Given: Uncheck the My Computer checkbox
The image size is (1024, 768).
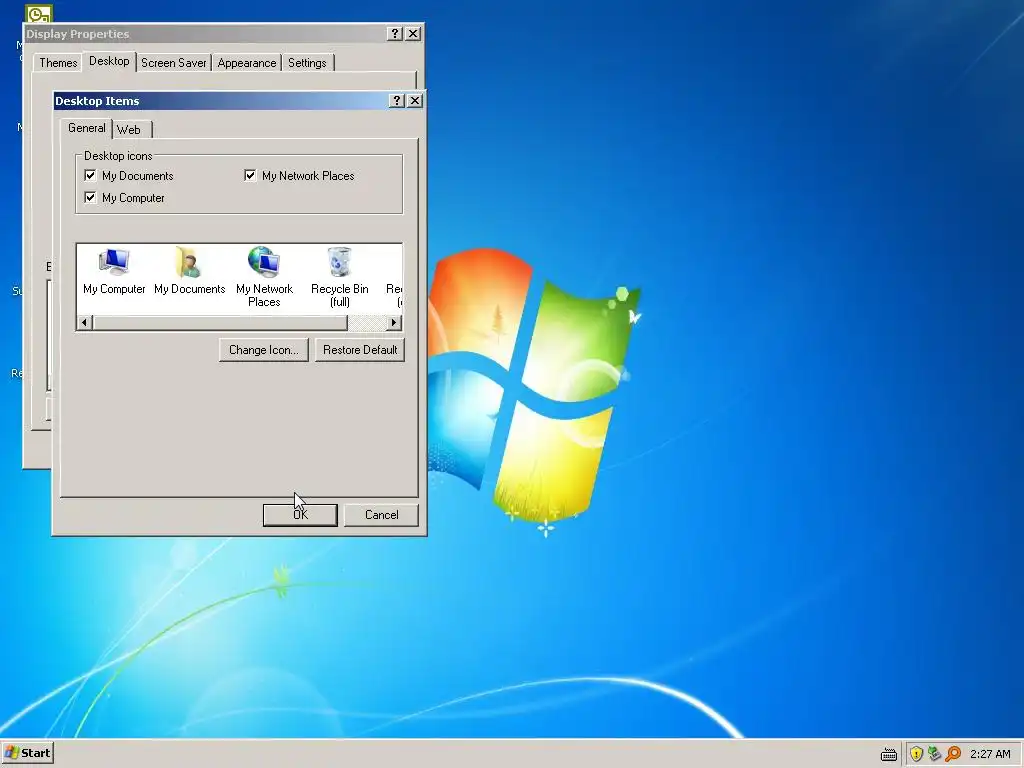Looking at the screenshot, I should tap(90, 197).
